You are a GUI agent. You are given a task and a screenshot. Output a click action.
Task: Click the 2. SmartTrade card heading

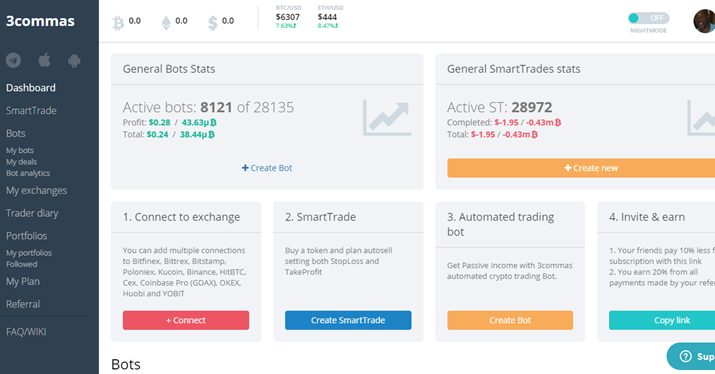(x=320, y=217)
